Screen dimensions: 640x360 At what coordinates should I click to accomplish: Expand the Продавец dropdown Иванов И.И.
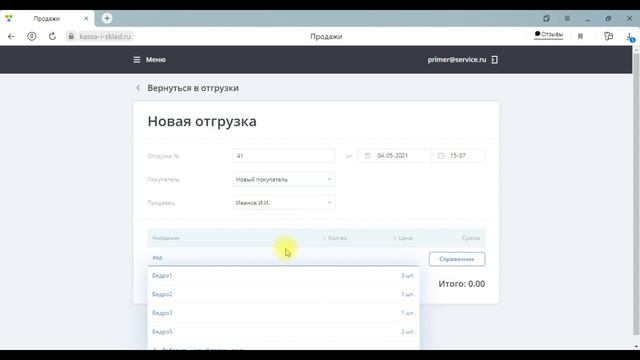(x=284, y=203)
